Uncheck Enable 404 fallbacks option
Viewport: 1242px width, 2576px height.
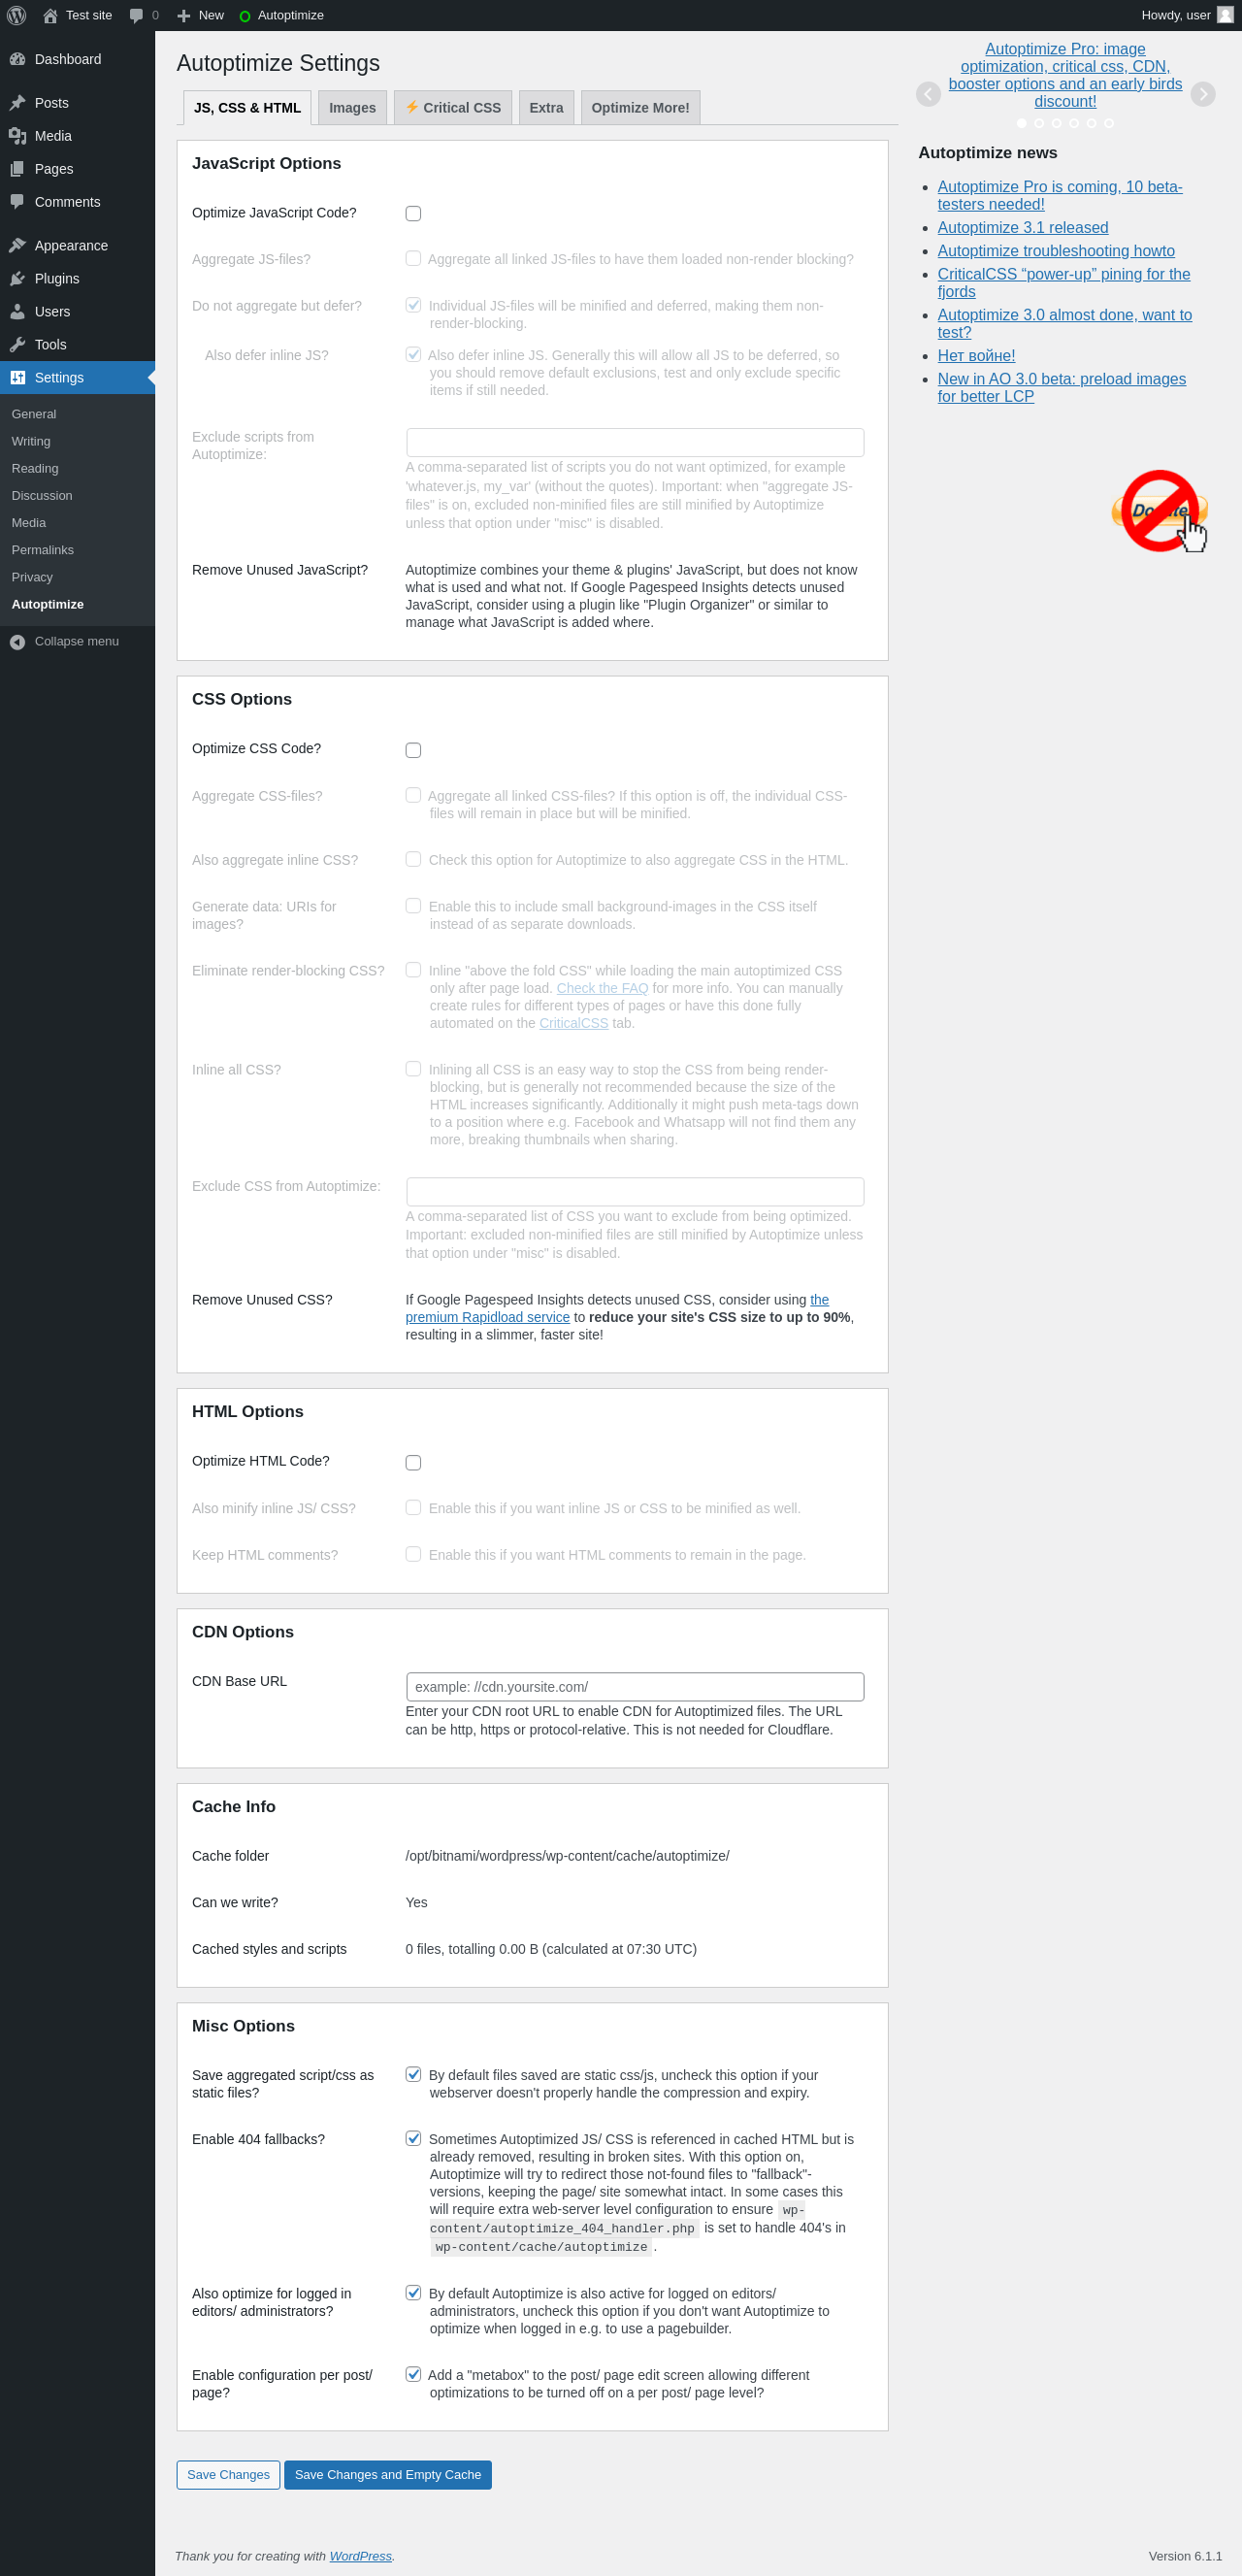click(x=413, y=2138)
